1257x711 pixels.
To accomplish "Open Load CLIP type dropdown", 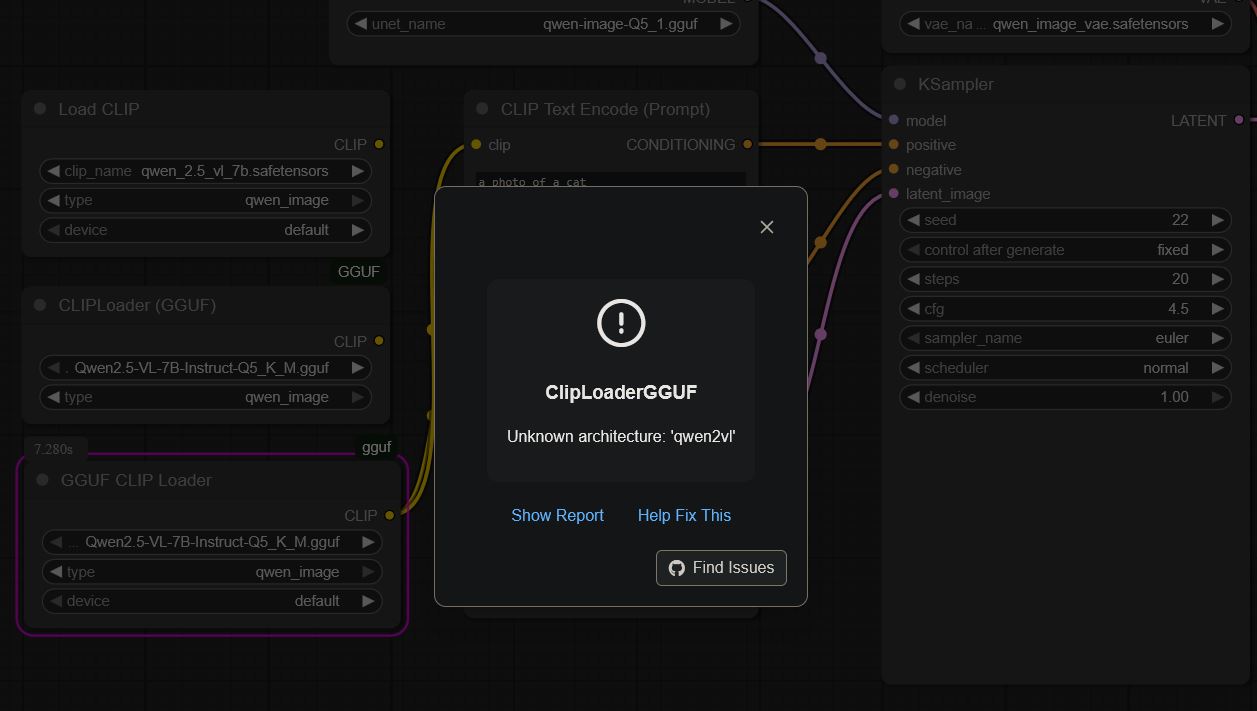I will coord(205,200).
